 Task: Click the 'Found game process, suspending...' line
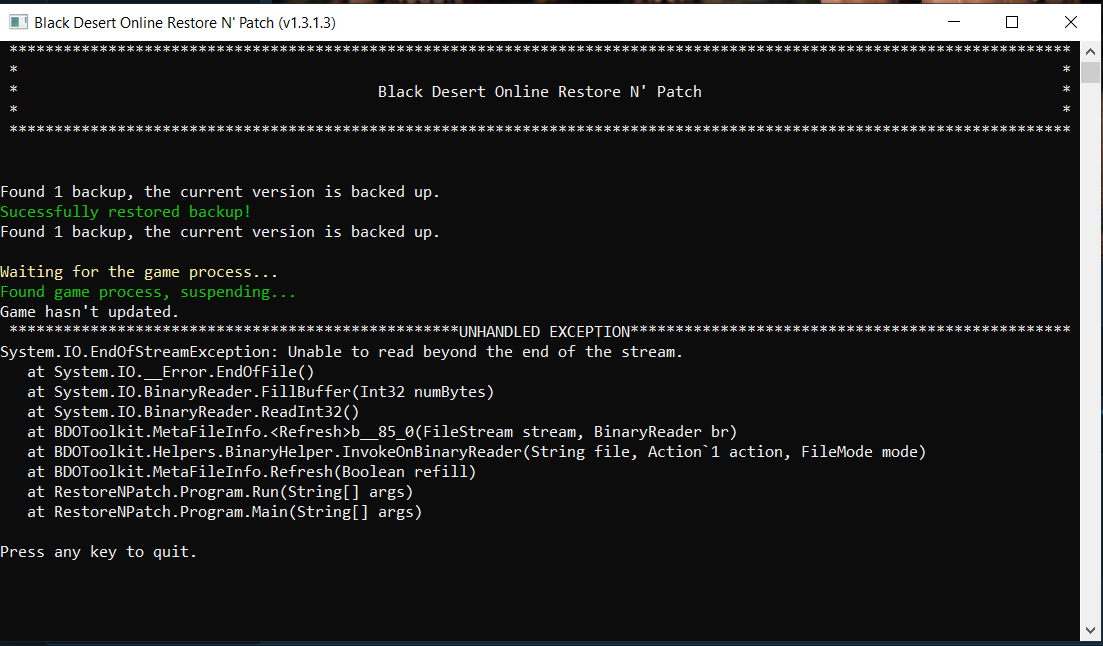pyautogui.click(x=148, y=292)
